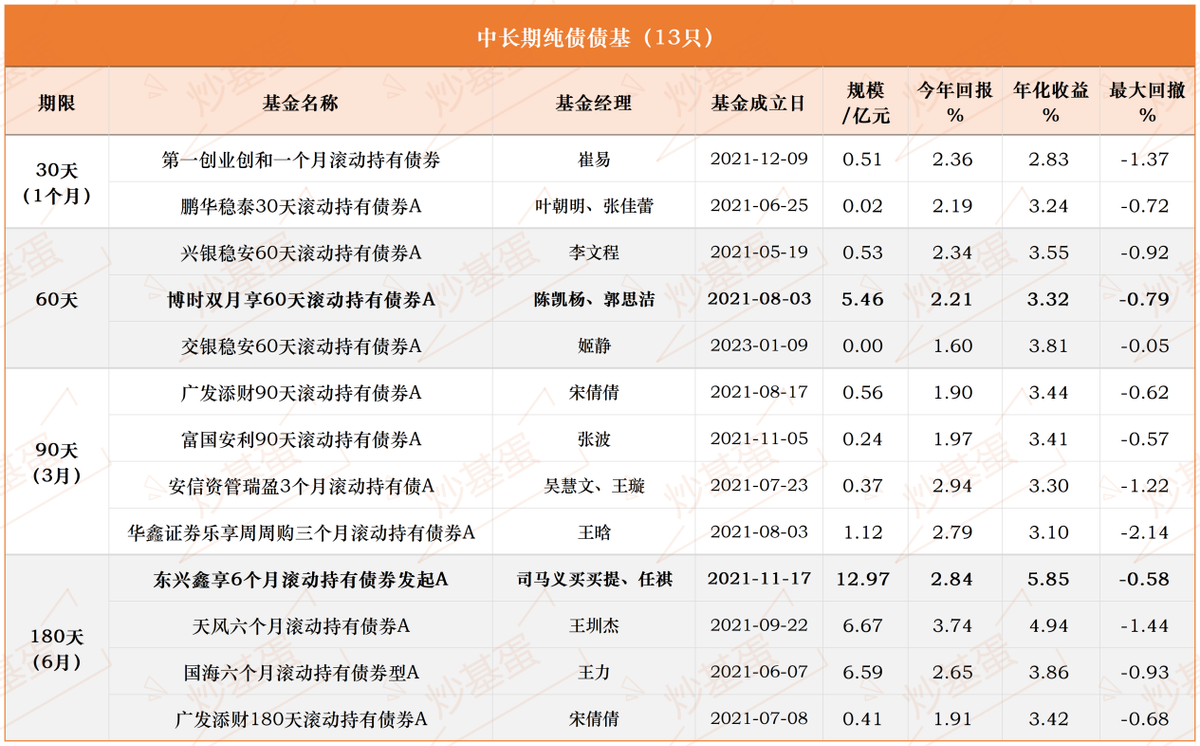Click manager name 王圳杰
The height and width of the screenshot is (746, 1200).
594,626
